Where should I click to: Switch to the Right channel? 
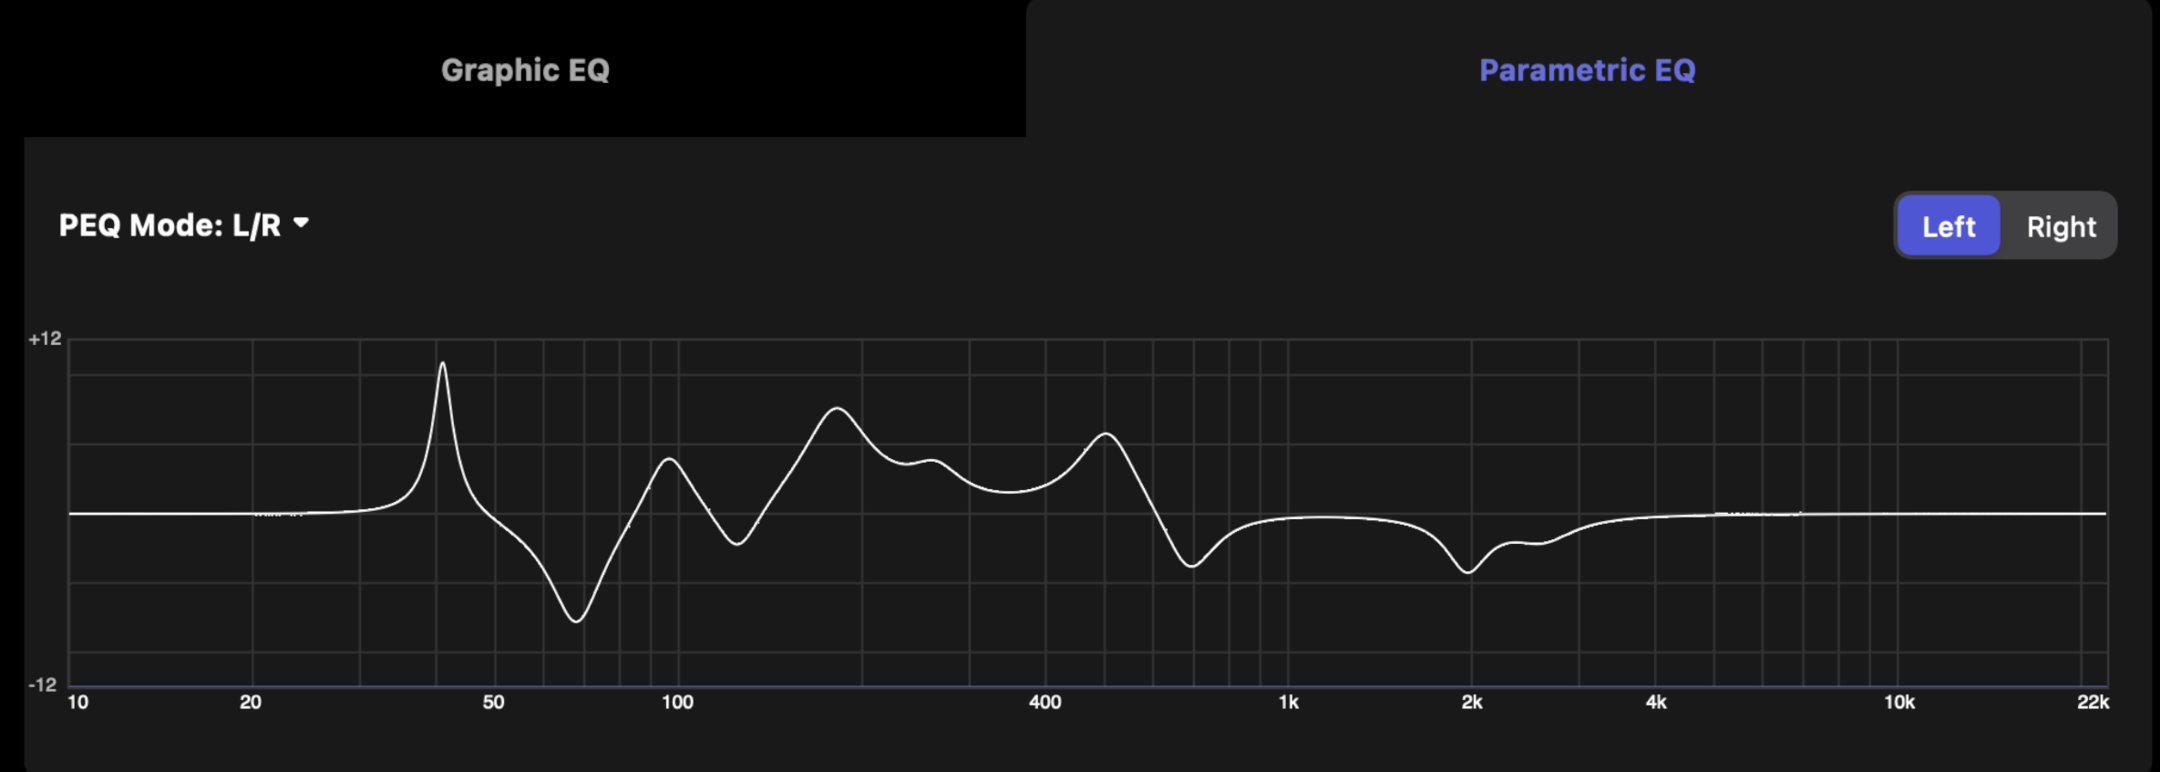(x=2061, y=226)
